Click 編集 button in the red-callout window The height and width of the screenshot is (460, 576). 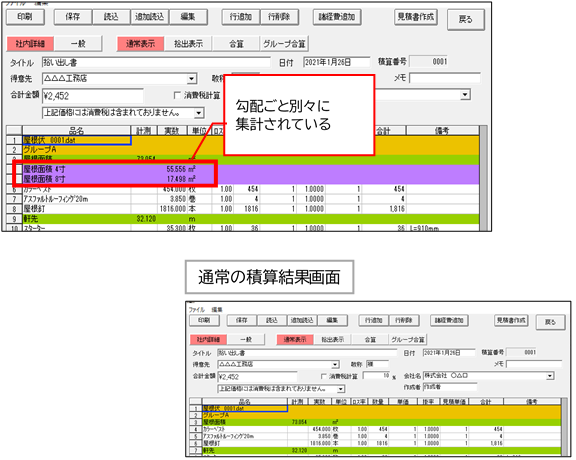188,17
